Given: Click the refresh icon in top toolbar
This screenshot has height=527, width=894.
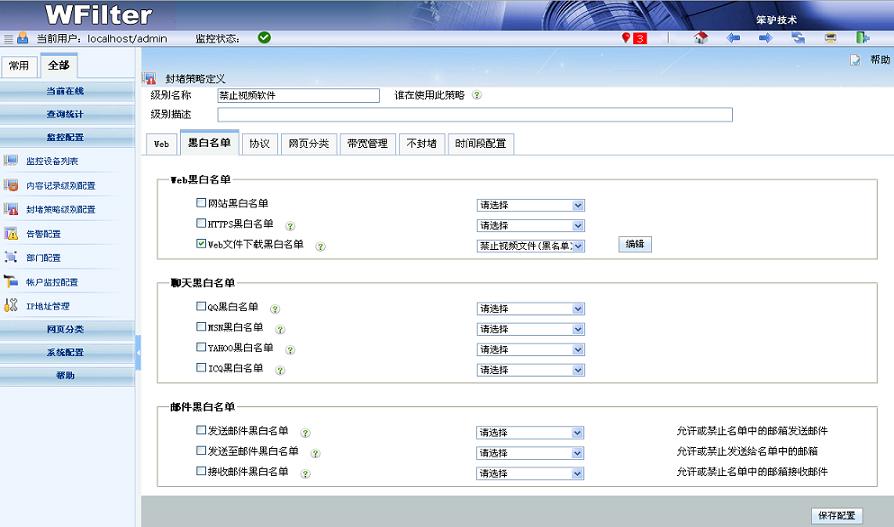Looking at the screenshot, I should click(x=798, y=38).
